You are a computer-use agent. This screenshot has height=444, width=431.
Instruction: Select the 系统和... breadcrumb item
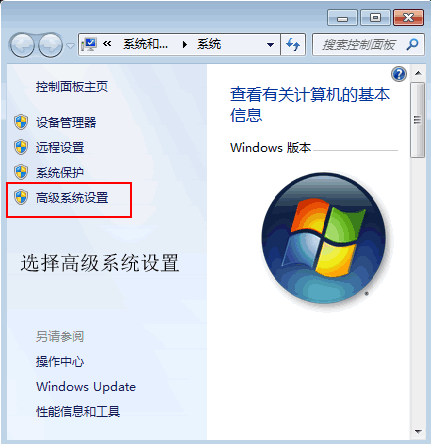click(145, 44)
